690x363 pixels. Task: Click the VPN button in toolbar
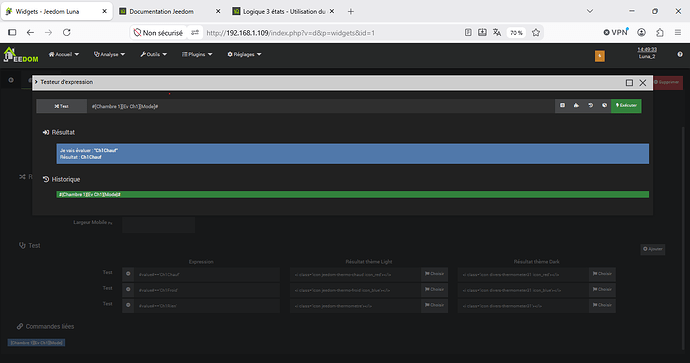[616, 33]
